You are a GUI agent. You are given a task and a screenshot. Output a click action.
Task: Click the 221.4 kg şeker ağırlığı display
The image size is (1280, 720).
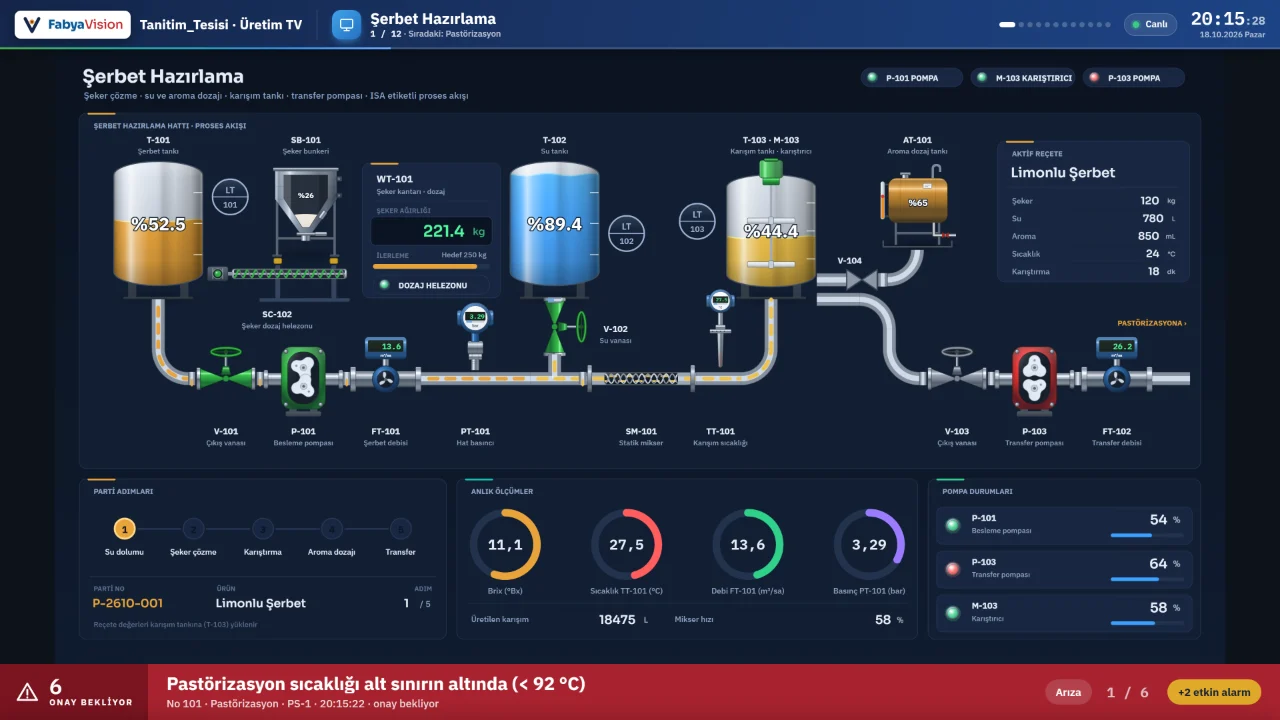click(x=432, y=231)
